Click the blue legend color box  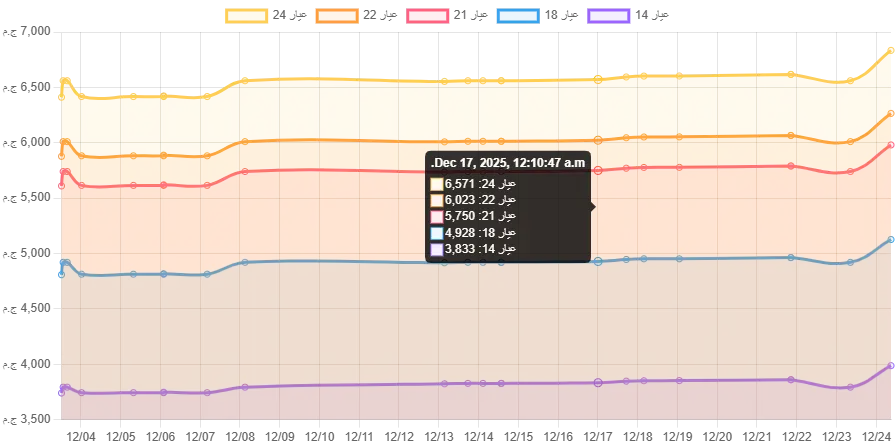click(x=519, y=16)
